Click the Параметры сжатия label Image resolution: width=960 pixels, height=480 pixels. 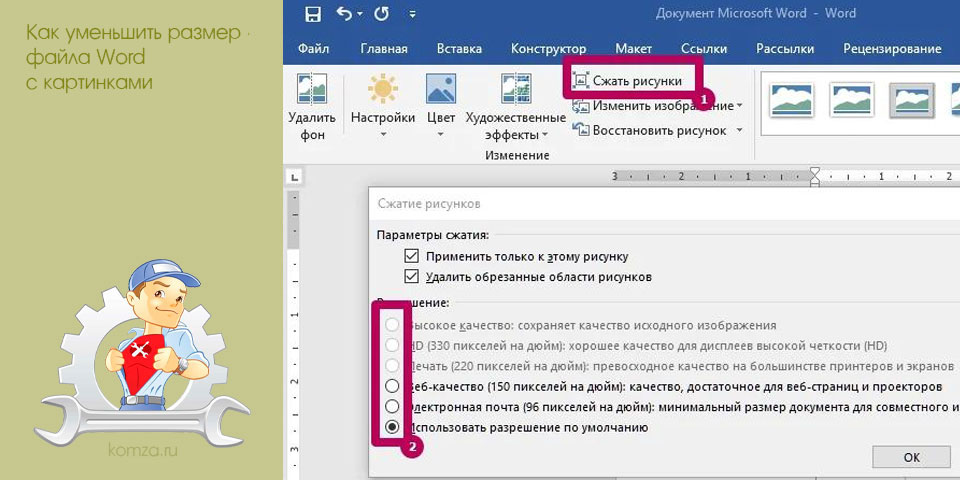point(433,235)
